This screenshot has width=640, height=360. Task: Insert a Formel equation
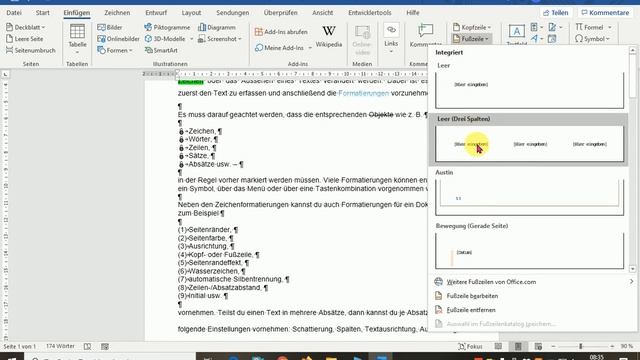coord(593,27)
